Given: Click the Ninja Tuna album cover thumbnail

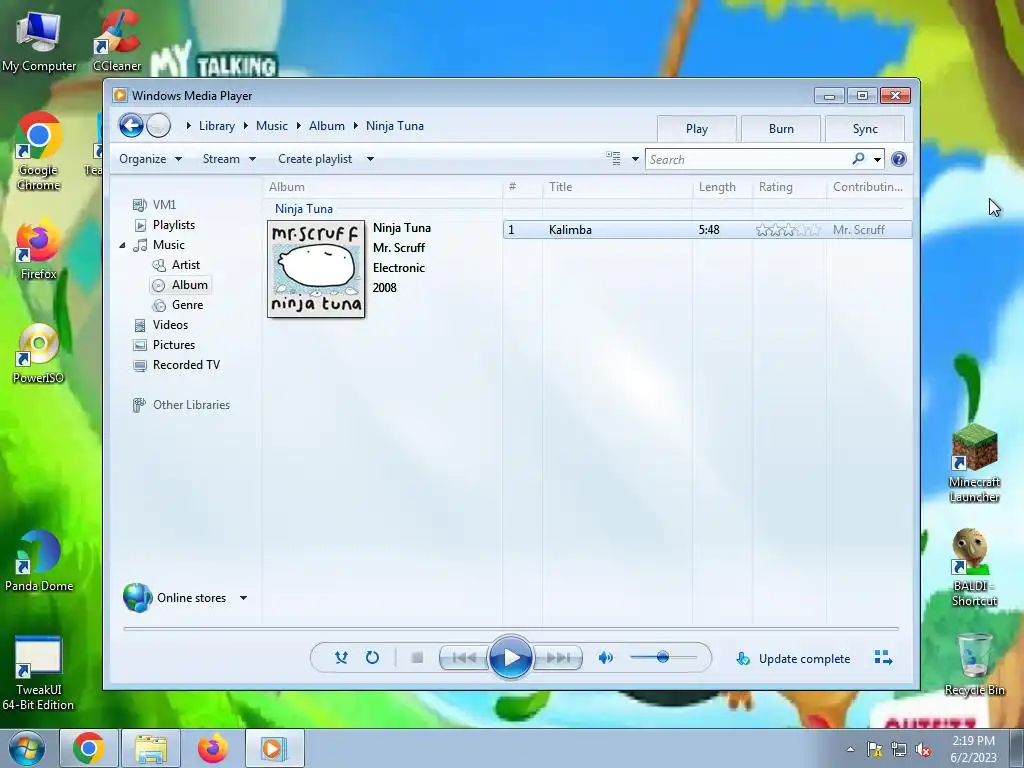Looking at the screenshot, I should click(x=316, y=268).
